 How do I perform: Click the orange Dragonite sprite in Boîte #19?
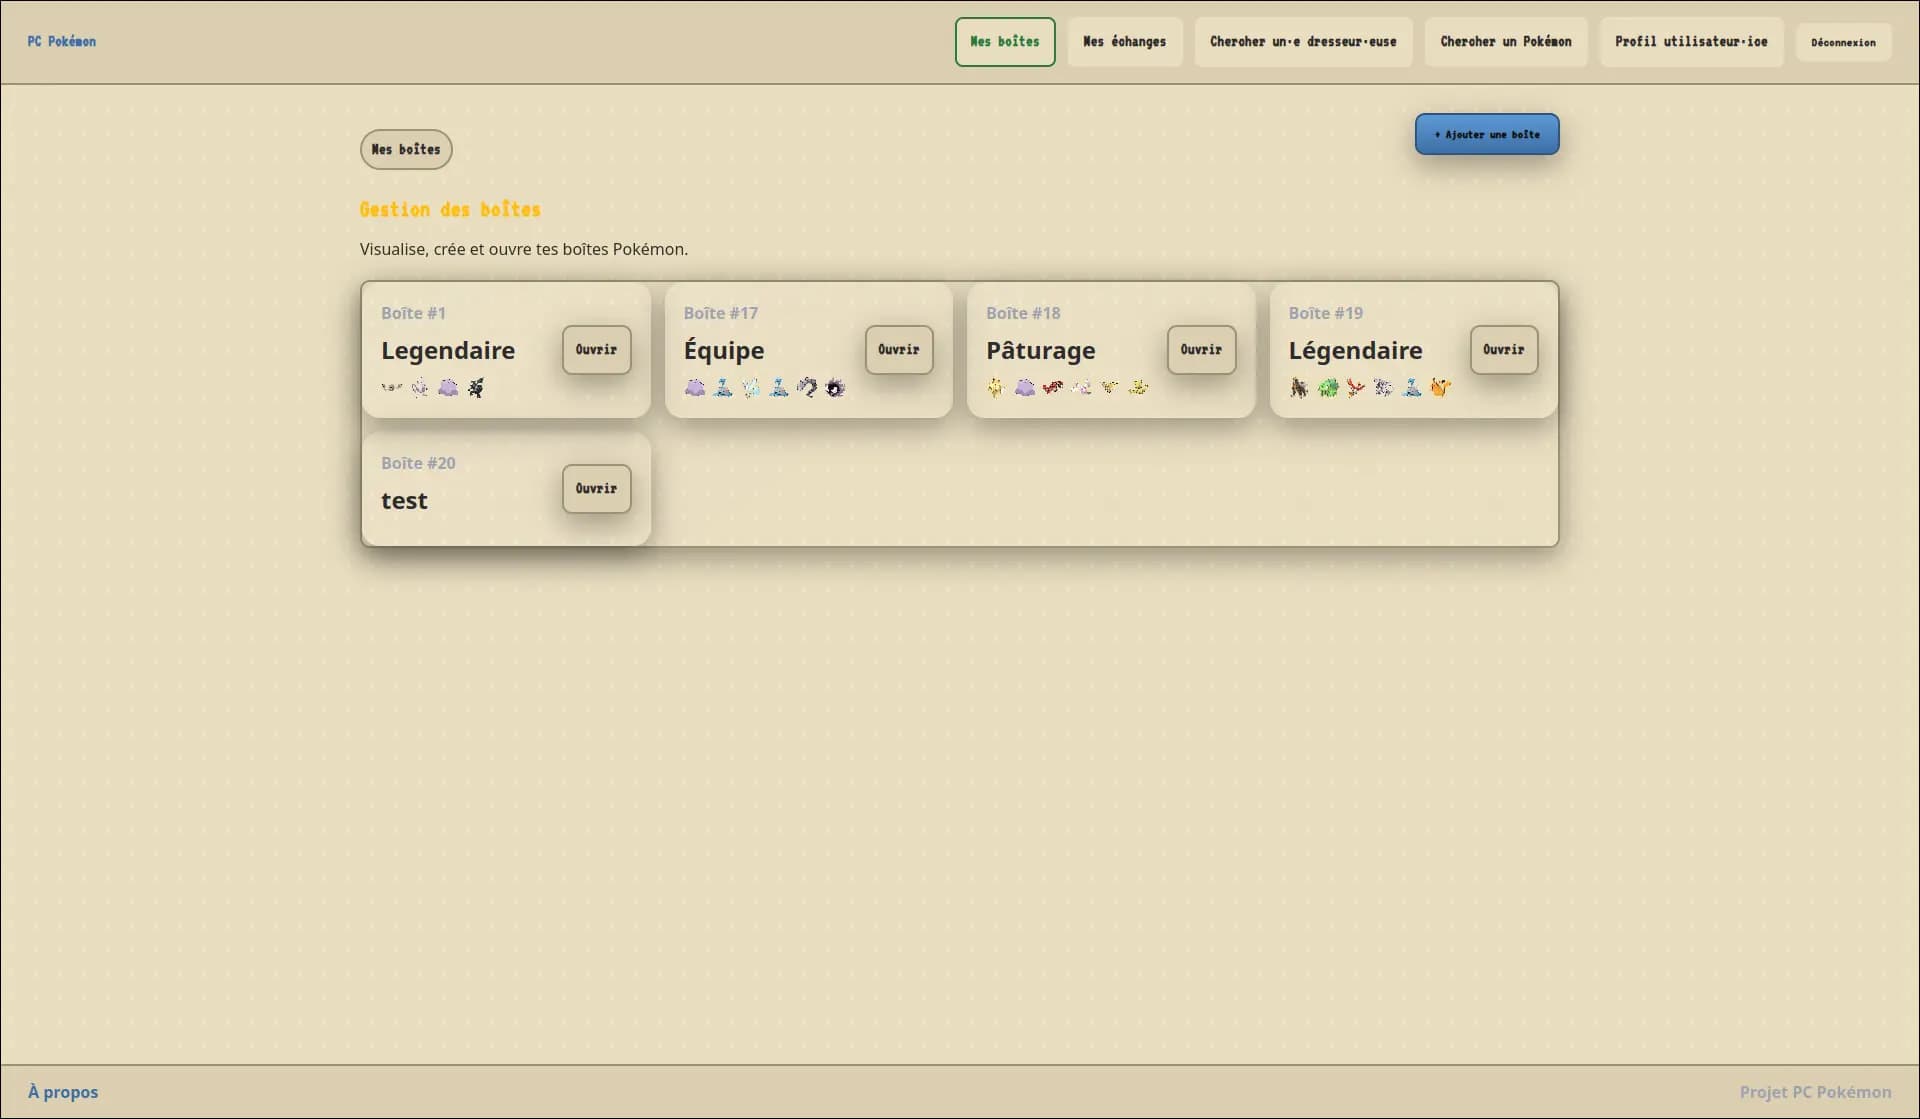(1440, 388)
